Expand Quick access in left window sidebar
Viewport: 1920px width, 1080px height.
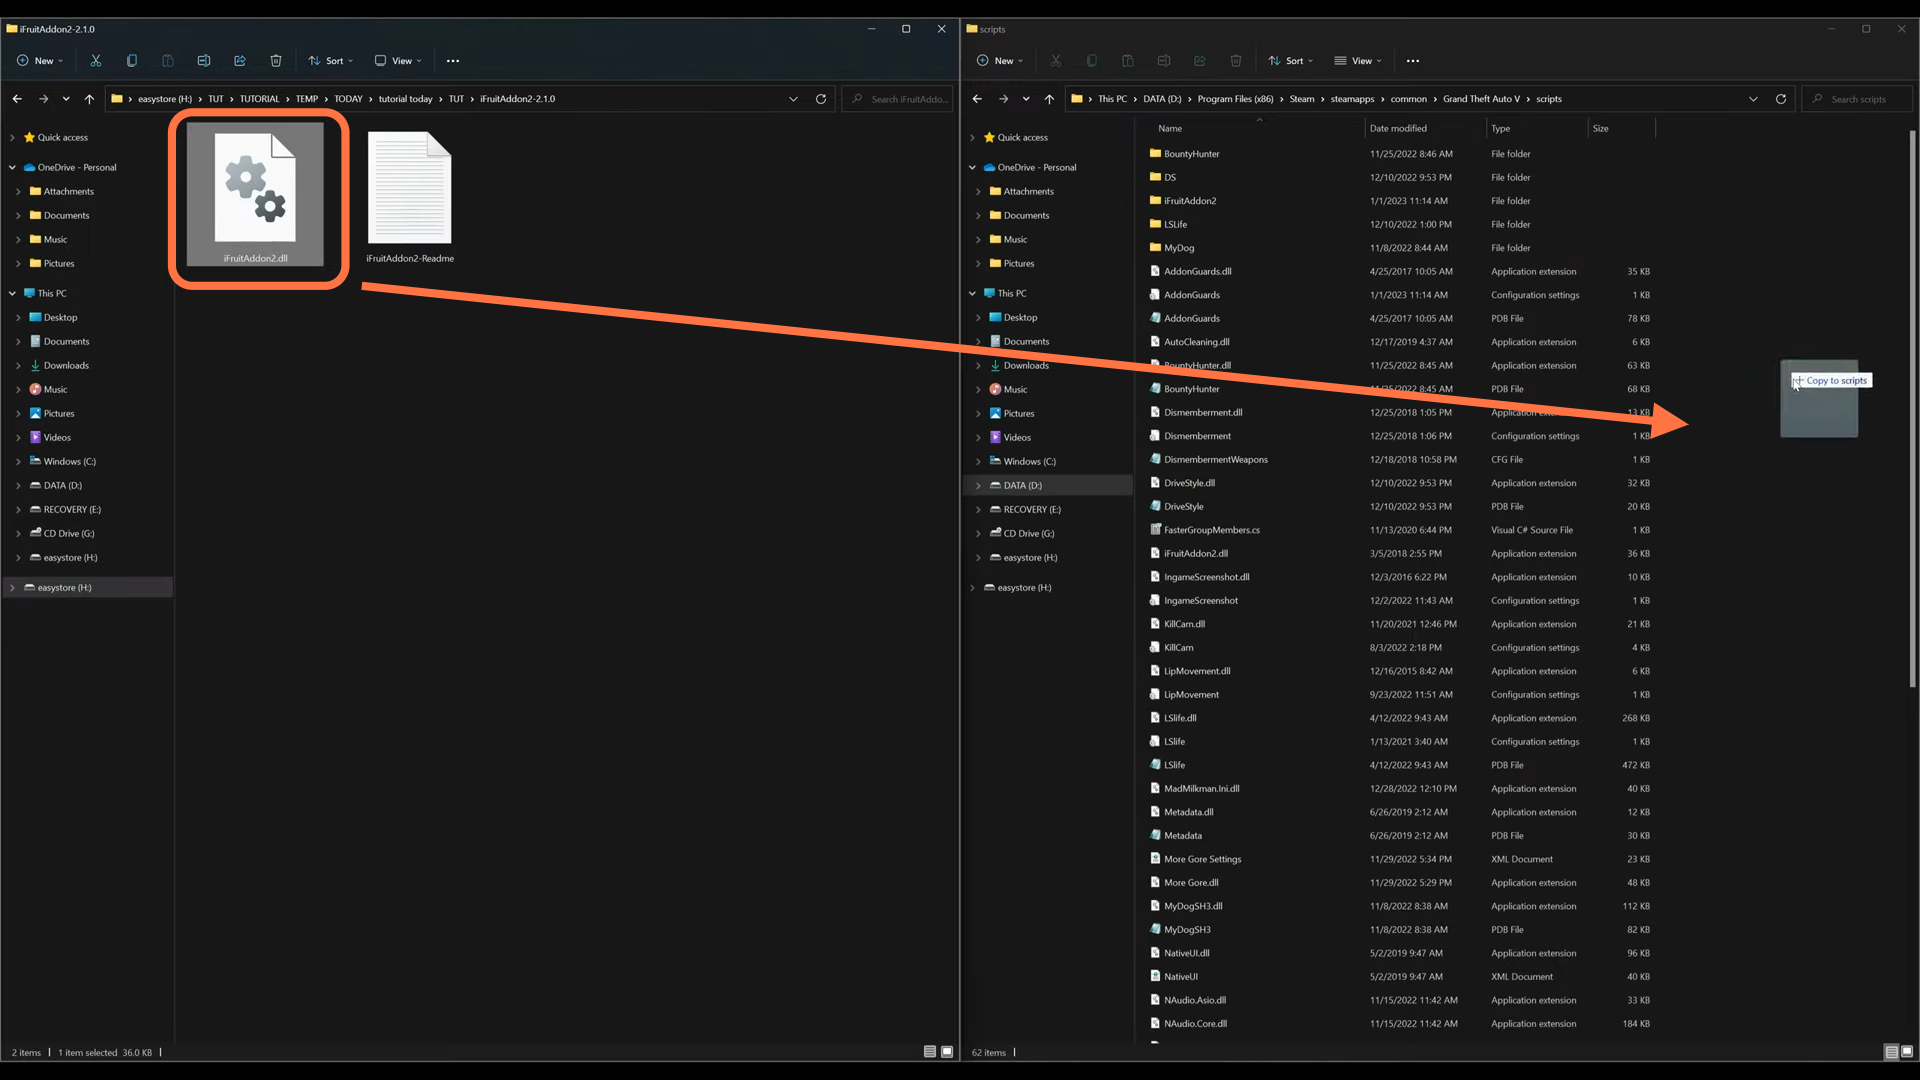12,138
